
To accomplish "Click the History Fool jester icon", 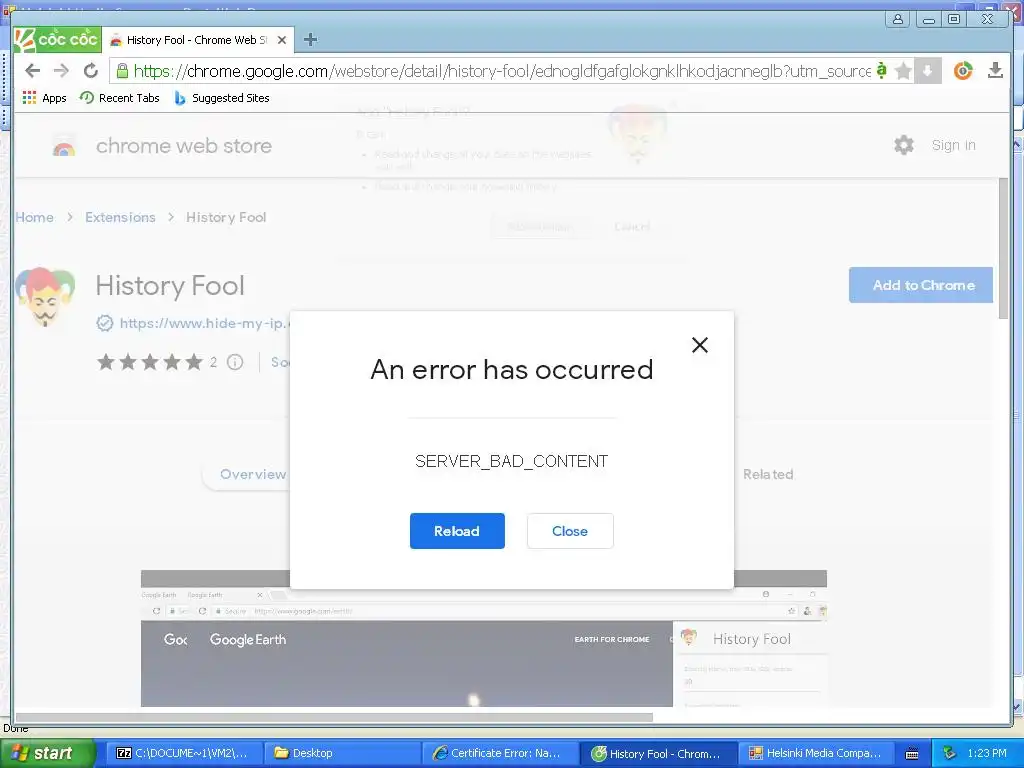I will coord(45,296).
